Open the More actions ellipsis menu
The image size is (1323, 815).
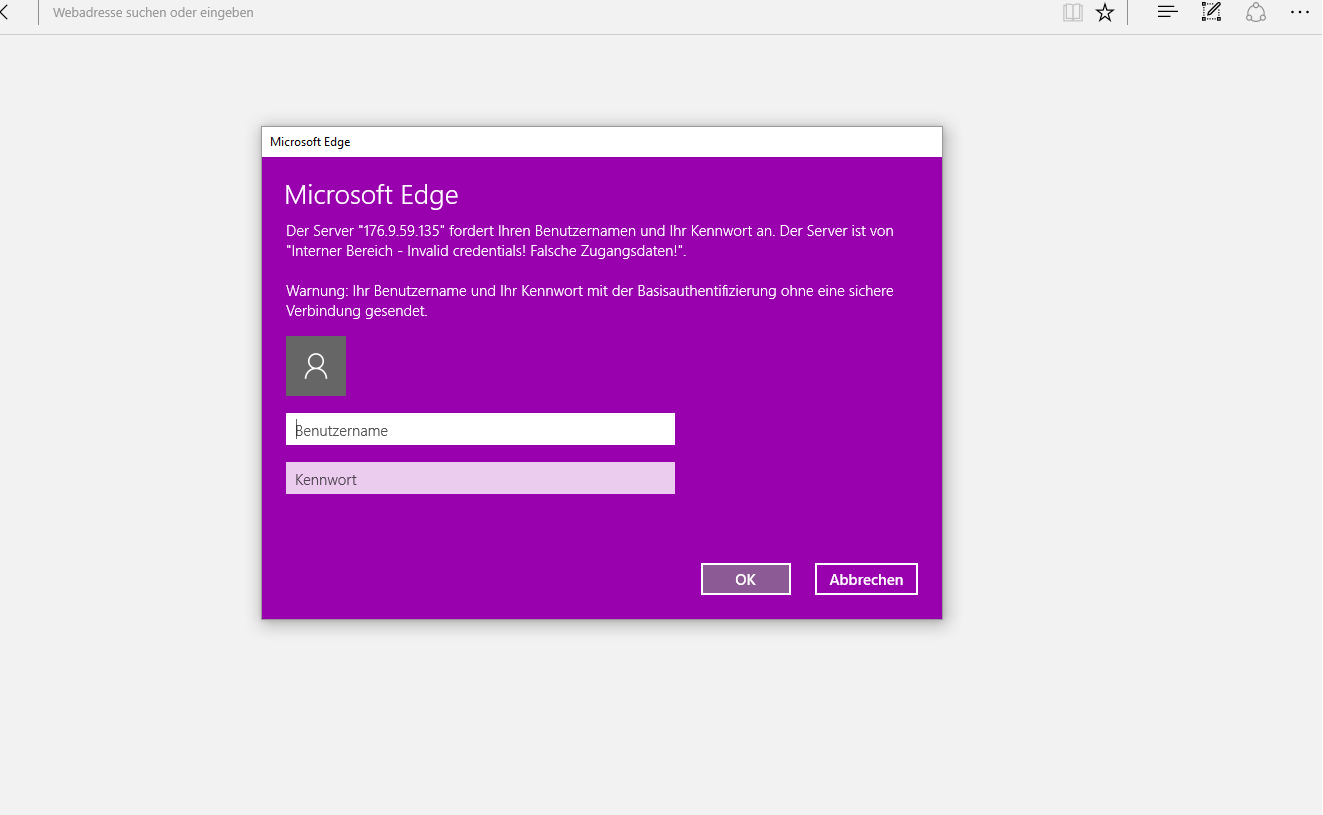click(x=1299, y=12)
